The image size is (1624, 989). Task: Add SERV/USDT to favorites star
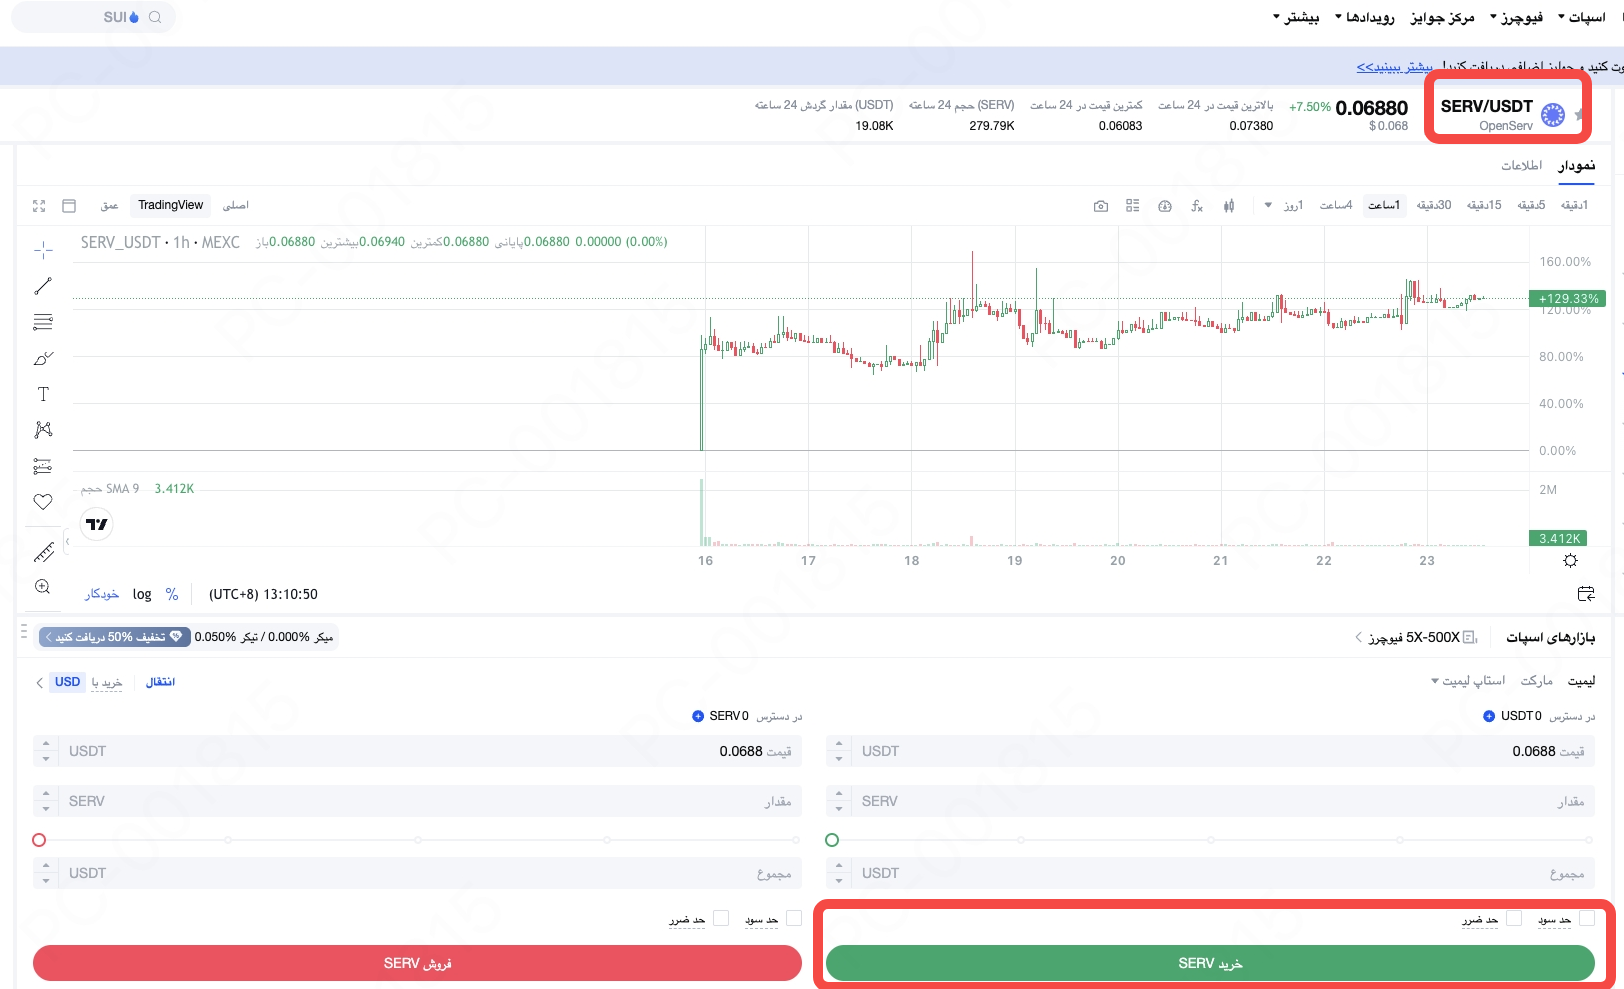coord(1579,115)
